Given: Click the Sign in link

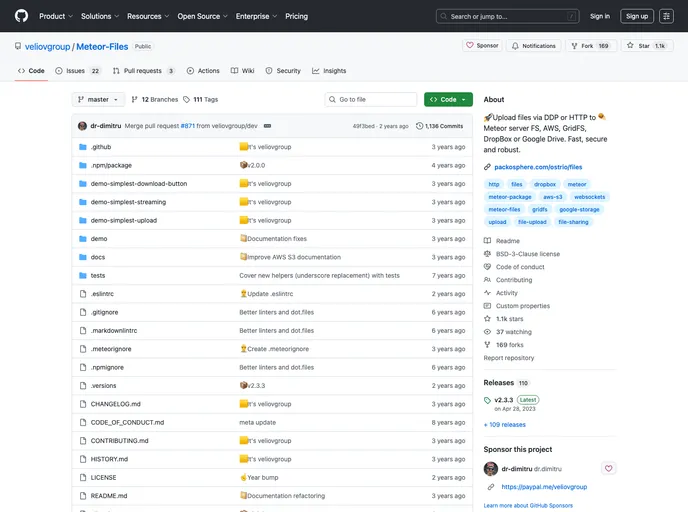Looking at the screenshot, I should click(x=599, y=16).
